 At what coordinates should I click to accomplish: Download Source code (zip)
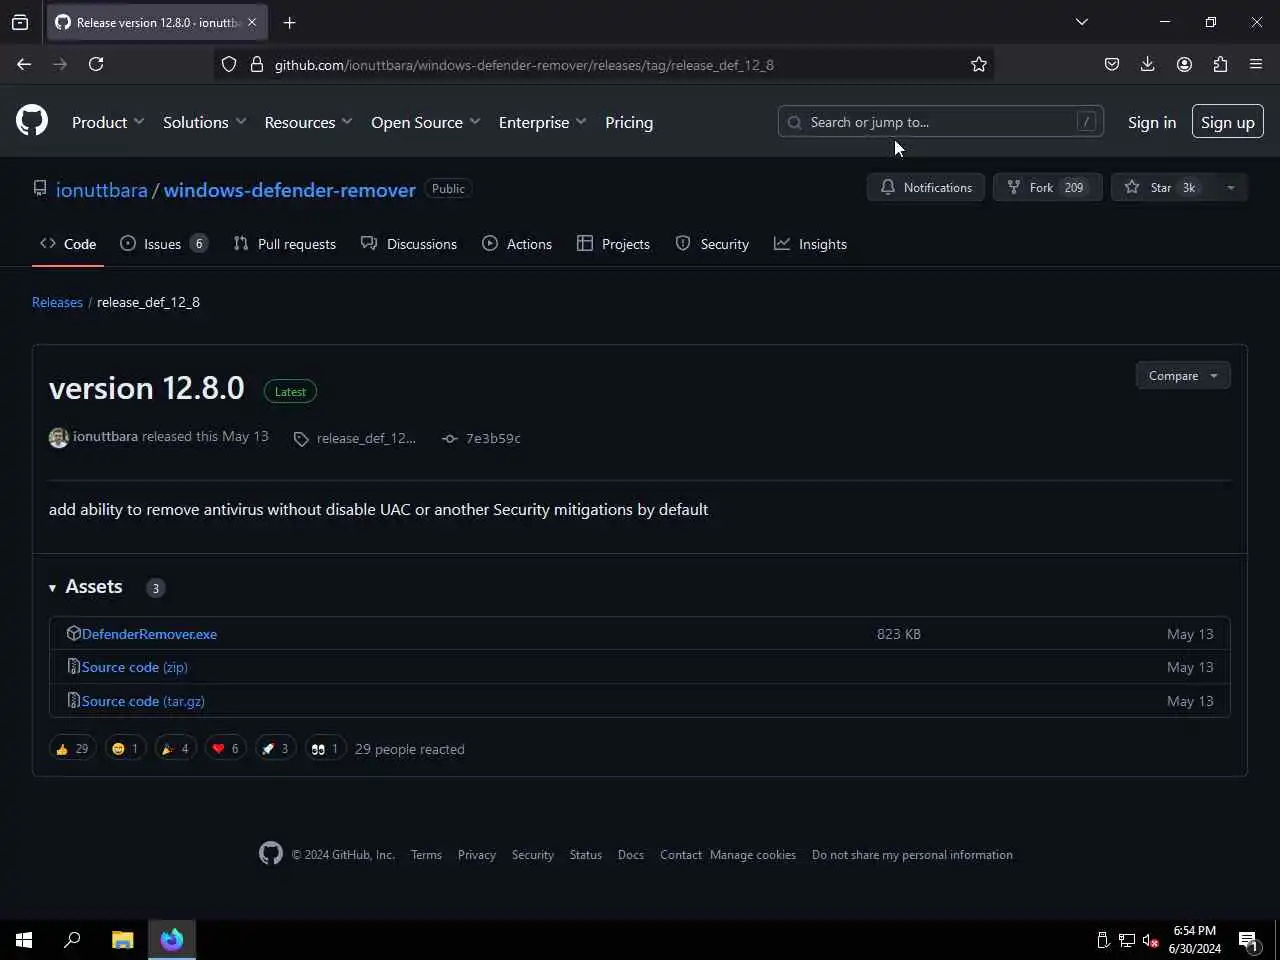(135, 667)
